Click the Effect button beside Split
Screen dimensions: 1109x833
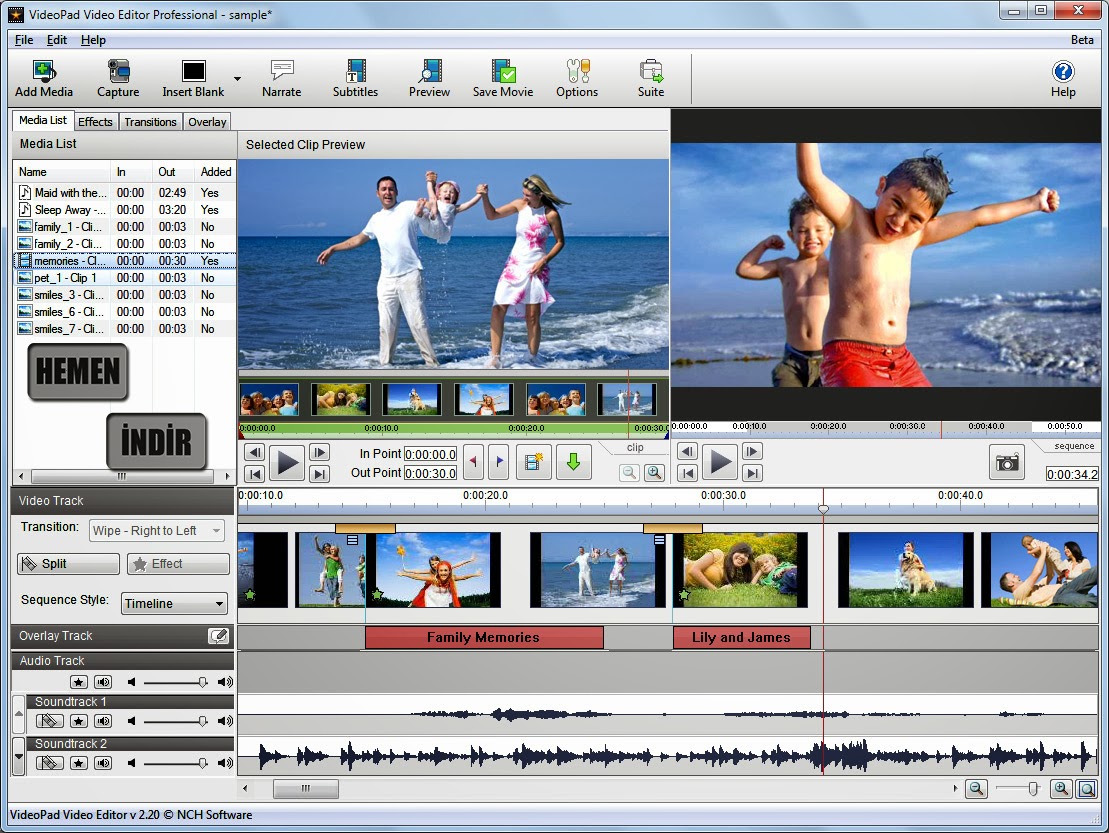pyautogui.click(x=177, y=563)
